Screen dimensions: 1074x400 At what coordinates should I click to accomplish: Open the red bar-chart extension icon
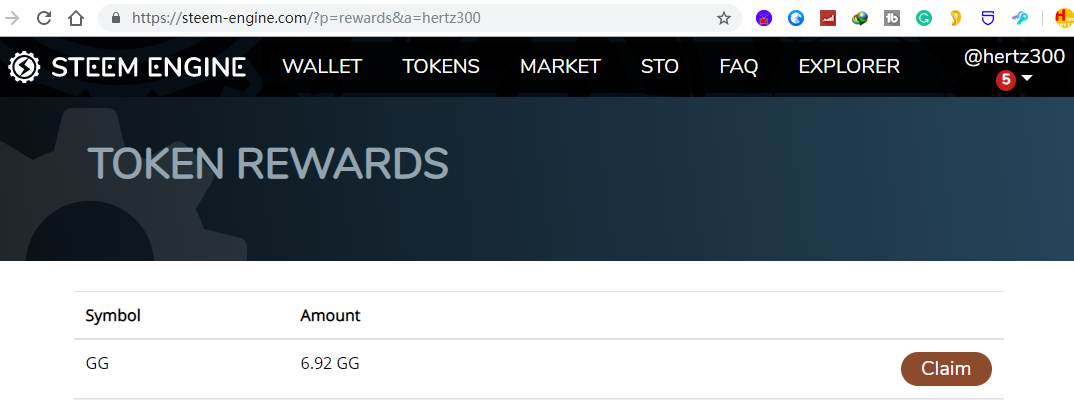[828, 18]
